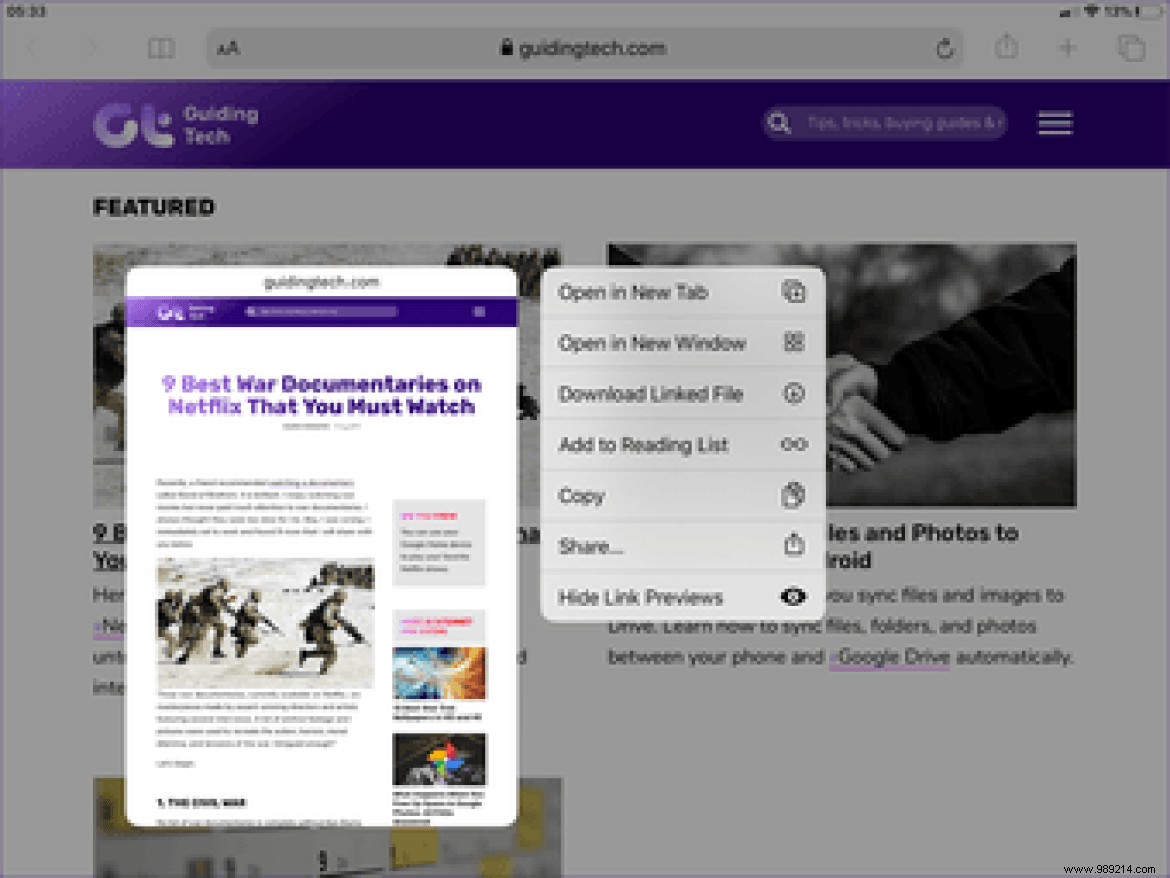Open a new tab with the plus icon
The height and width of the screenshot is (878, 1170).
[x=1068, y=47]
